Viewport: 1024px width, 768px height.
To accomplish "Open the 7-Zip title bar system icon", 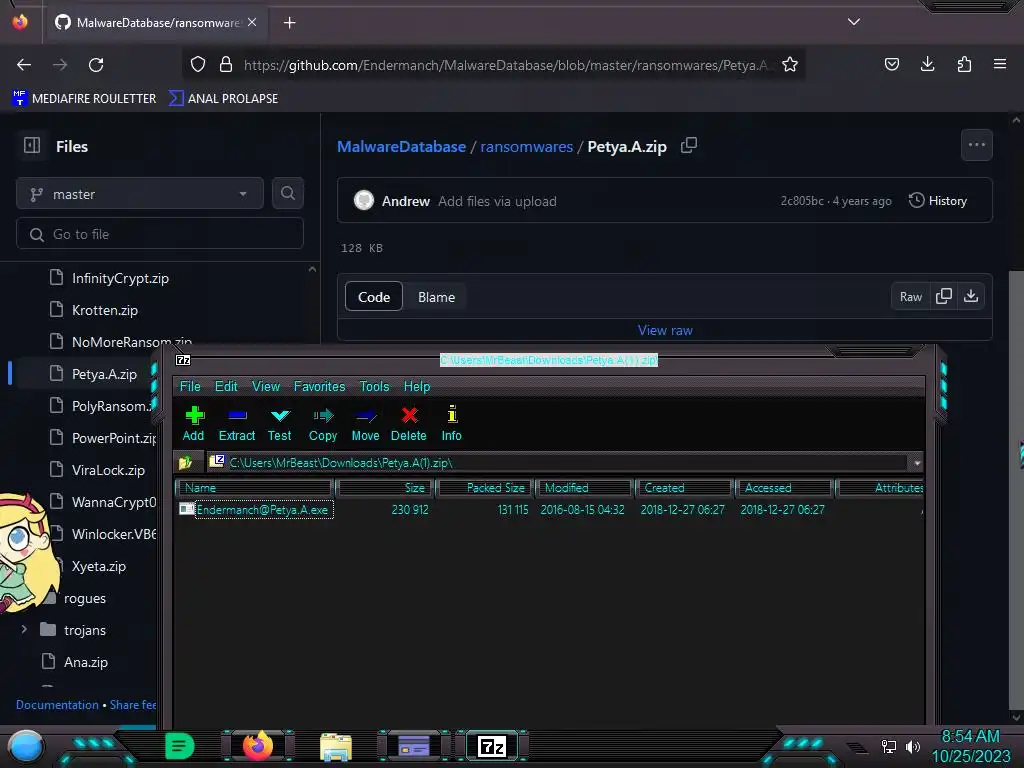I will click(184, 360).
